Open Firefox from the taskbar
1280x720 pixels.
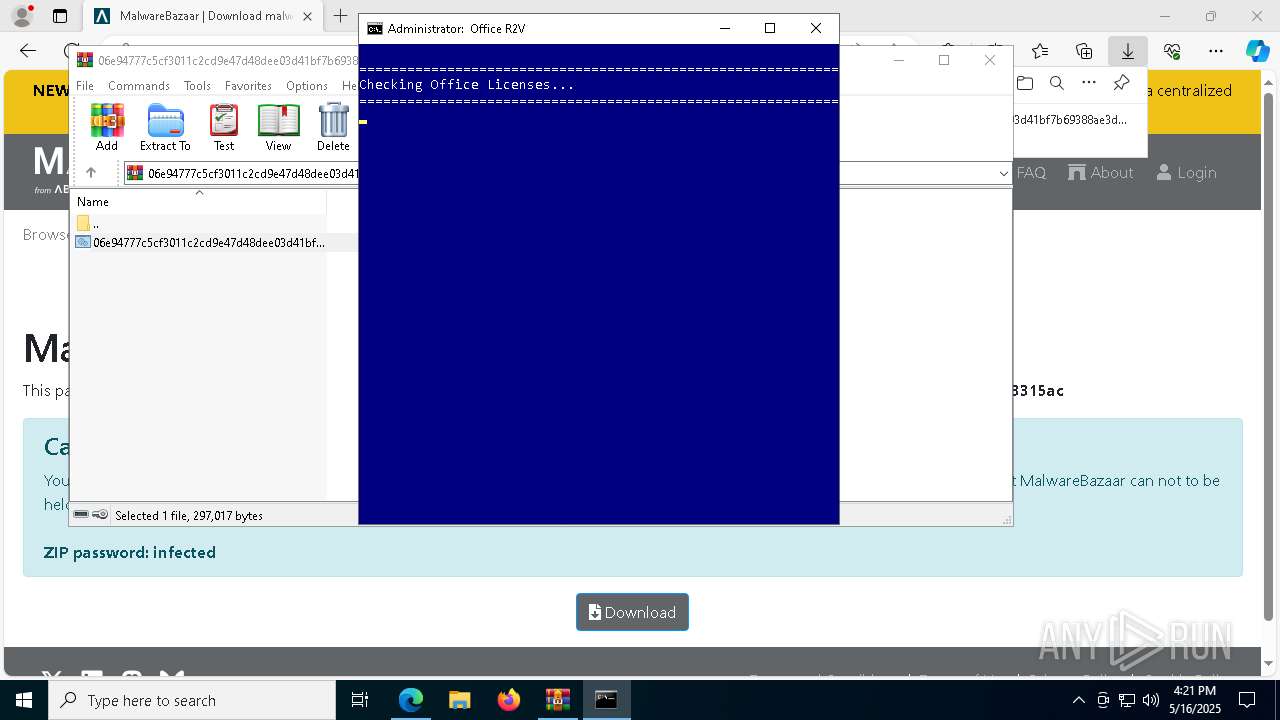pyautogui.click(x=508, y=700)
